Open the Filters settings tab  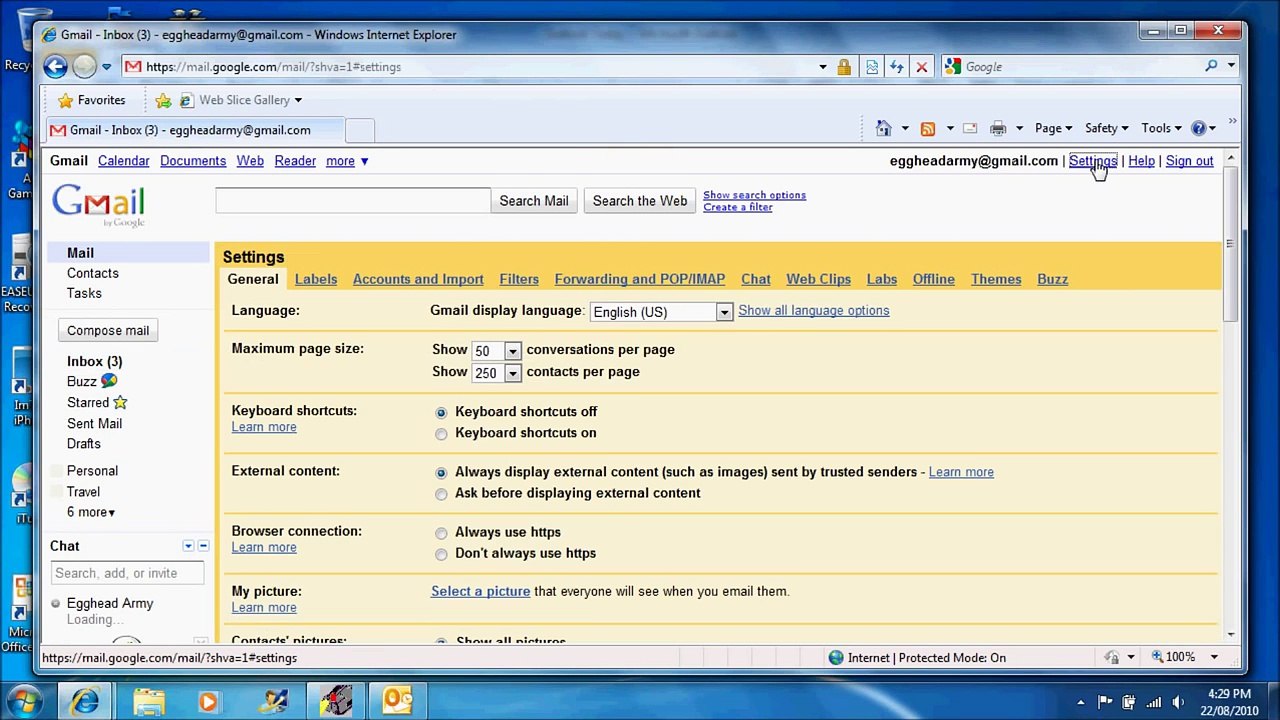[519, 279]
